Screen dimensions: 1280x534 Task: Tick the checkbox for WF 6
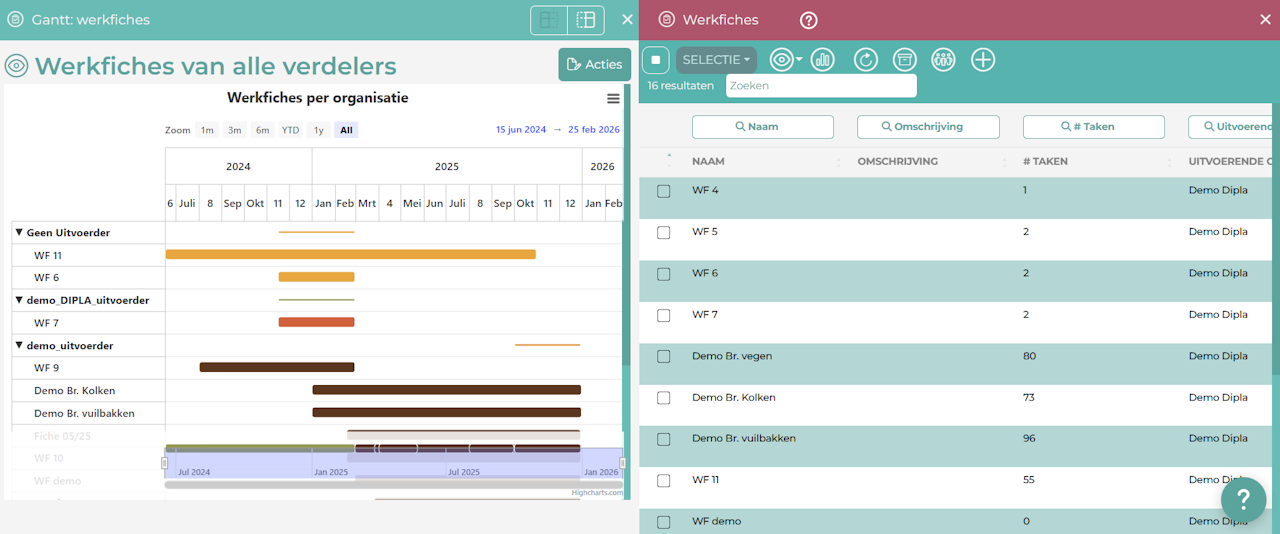[x=664, y=274]
